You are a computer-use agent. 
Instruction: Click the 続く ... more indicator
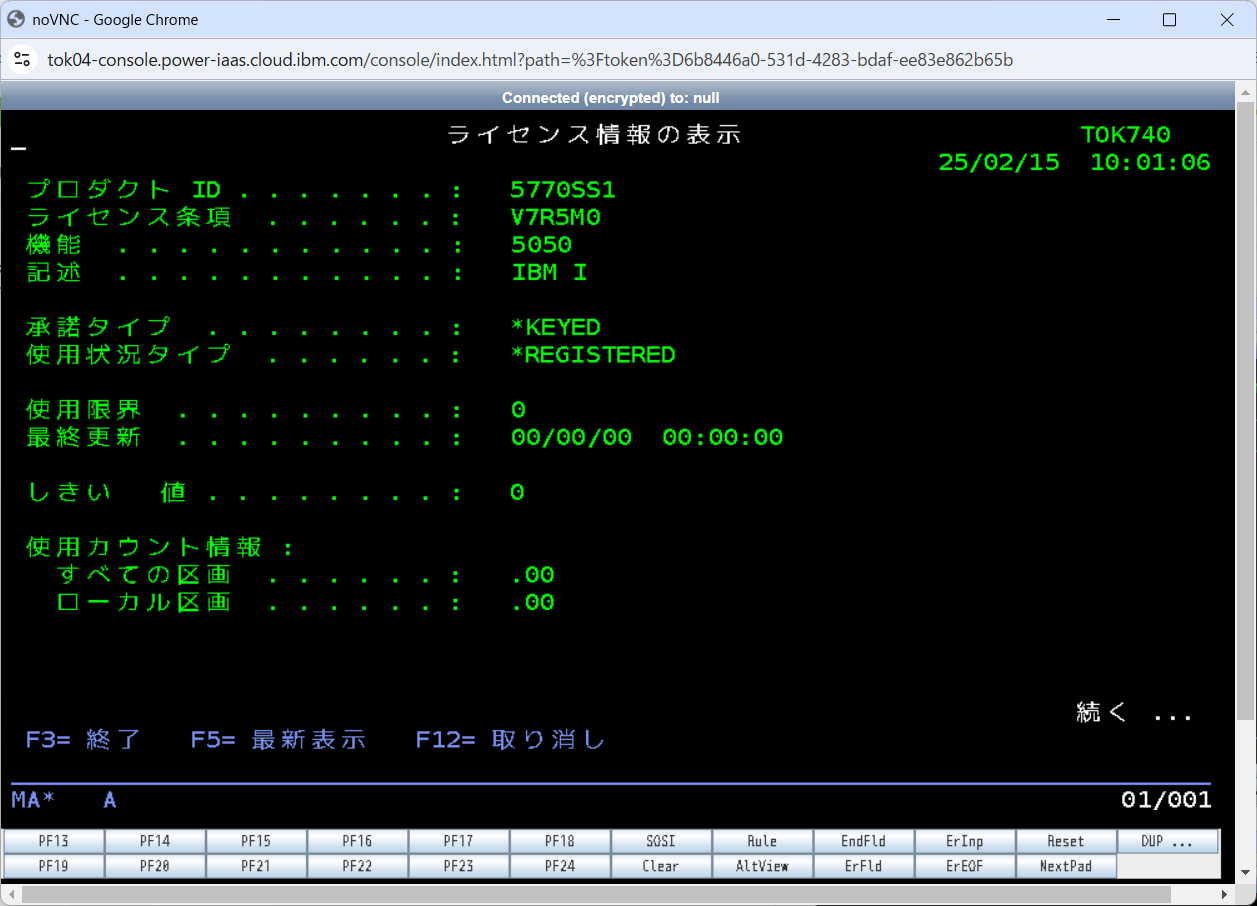click(x=1135, y=712)
